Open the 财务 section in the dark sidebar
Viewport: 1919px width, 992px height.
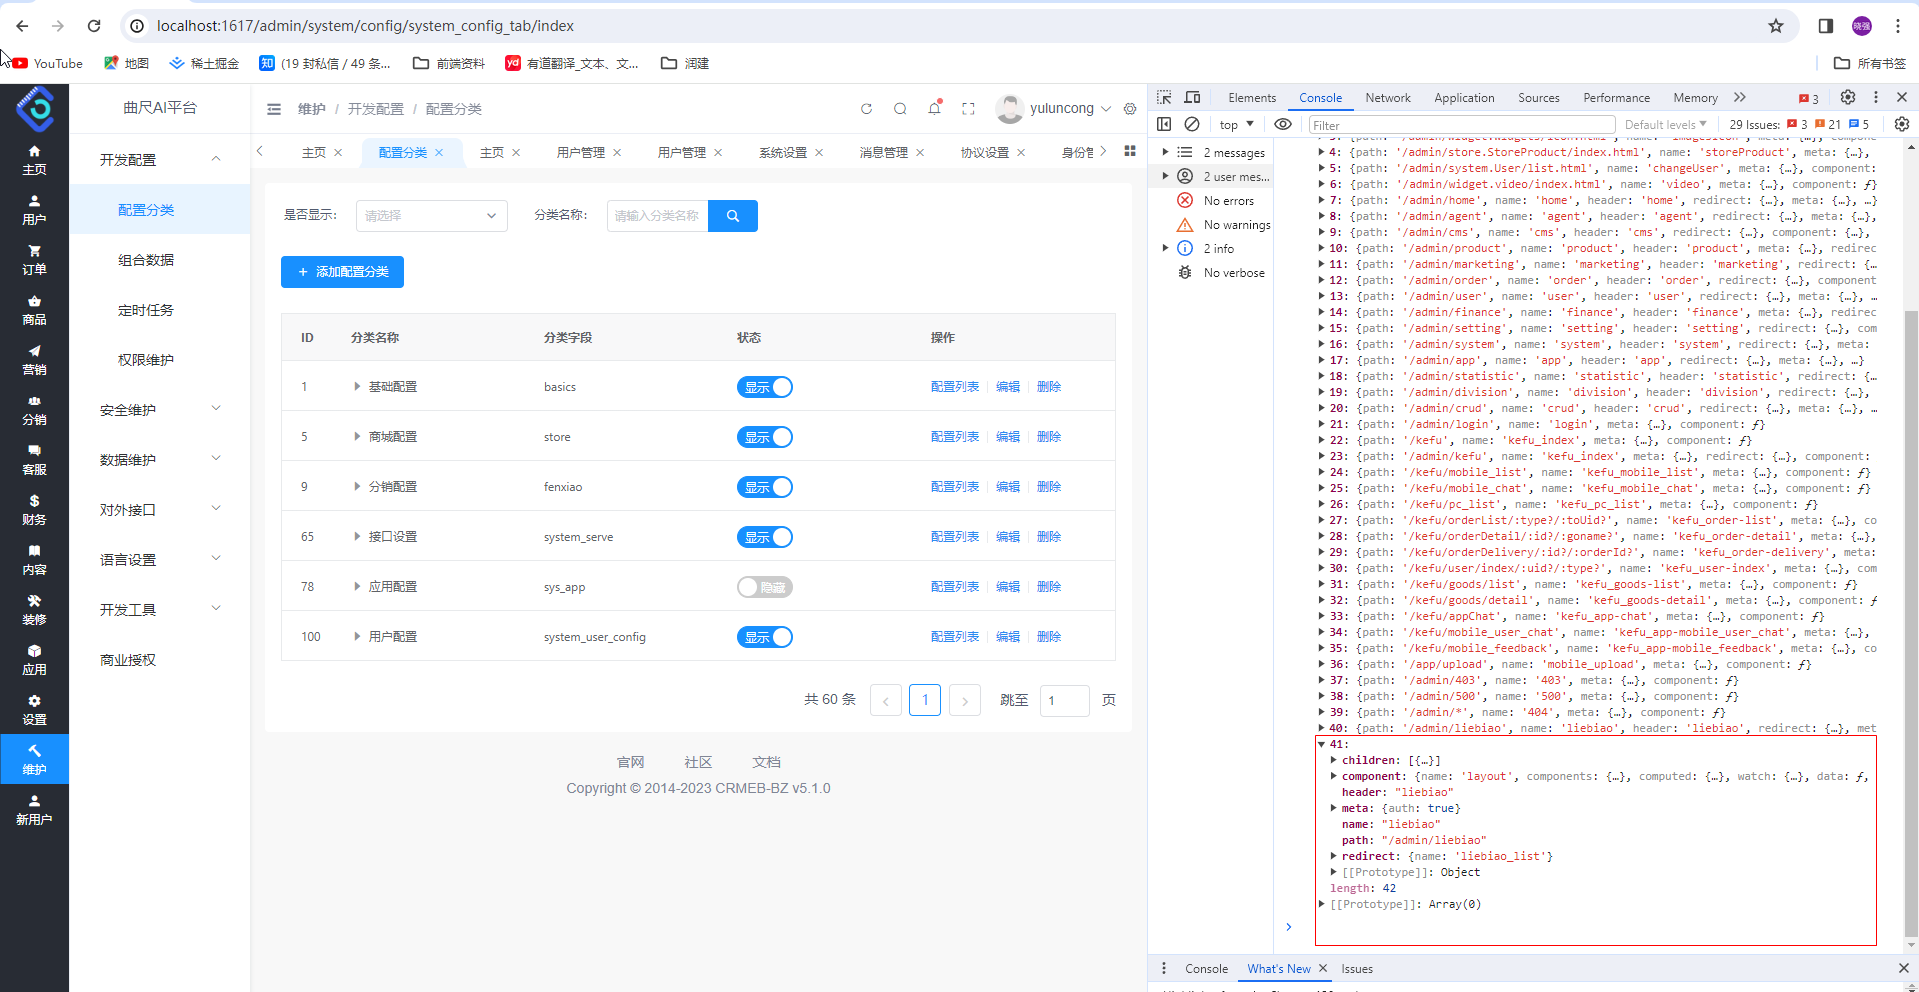click(34, 510)
